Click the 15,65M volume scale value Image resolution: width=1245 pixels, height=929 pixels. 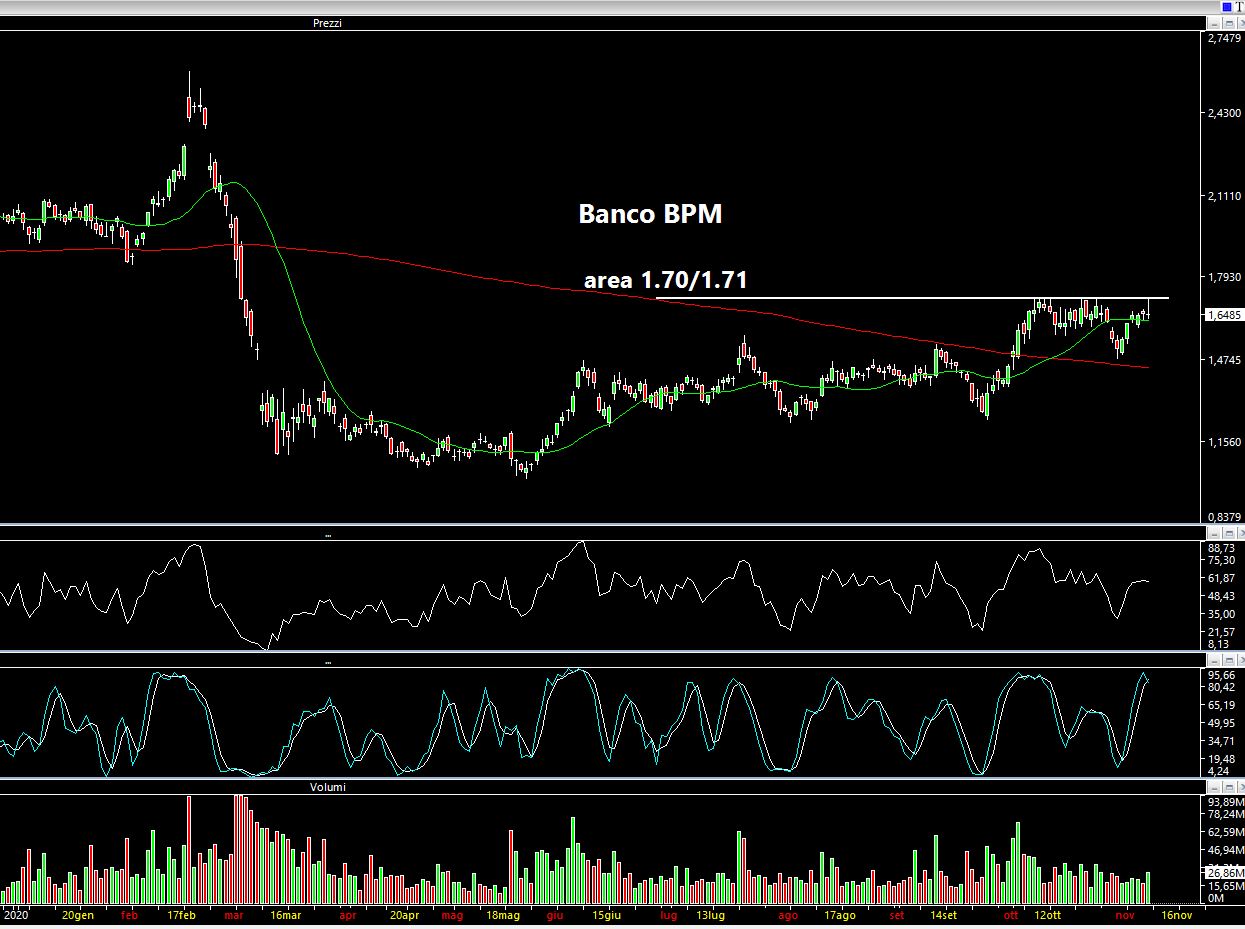pos(1224,886)
